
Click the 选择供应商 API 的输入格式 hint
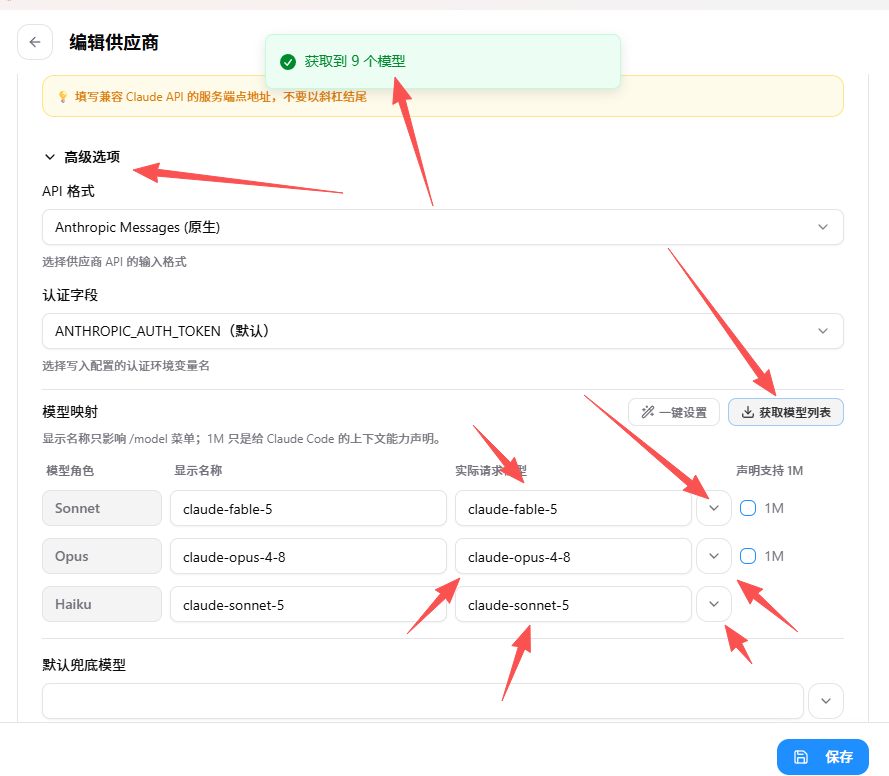pyautogui.click(x=115, y=262)
